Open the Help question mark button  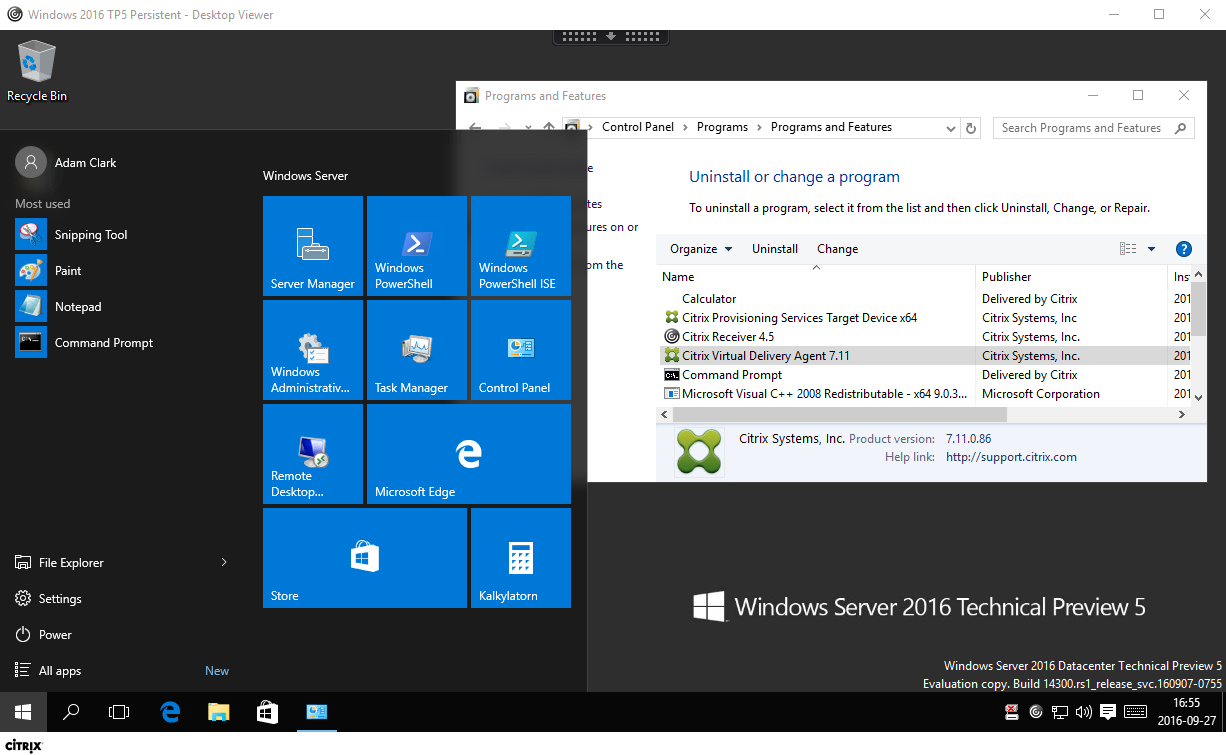click(1184, 248)
